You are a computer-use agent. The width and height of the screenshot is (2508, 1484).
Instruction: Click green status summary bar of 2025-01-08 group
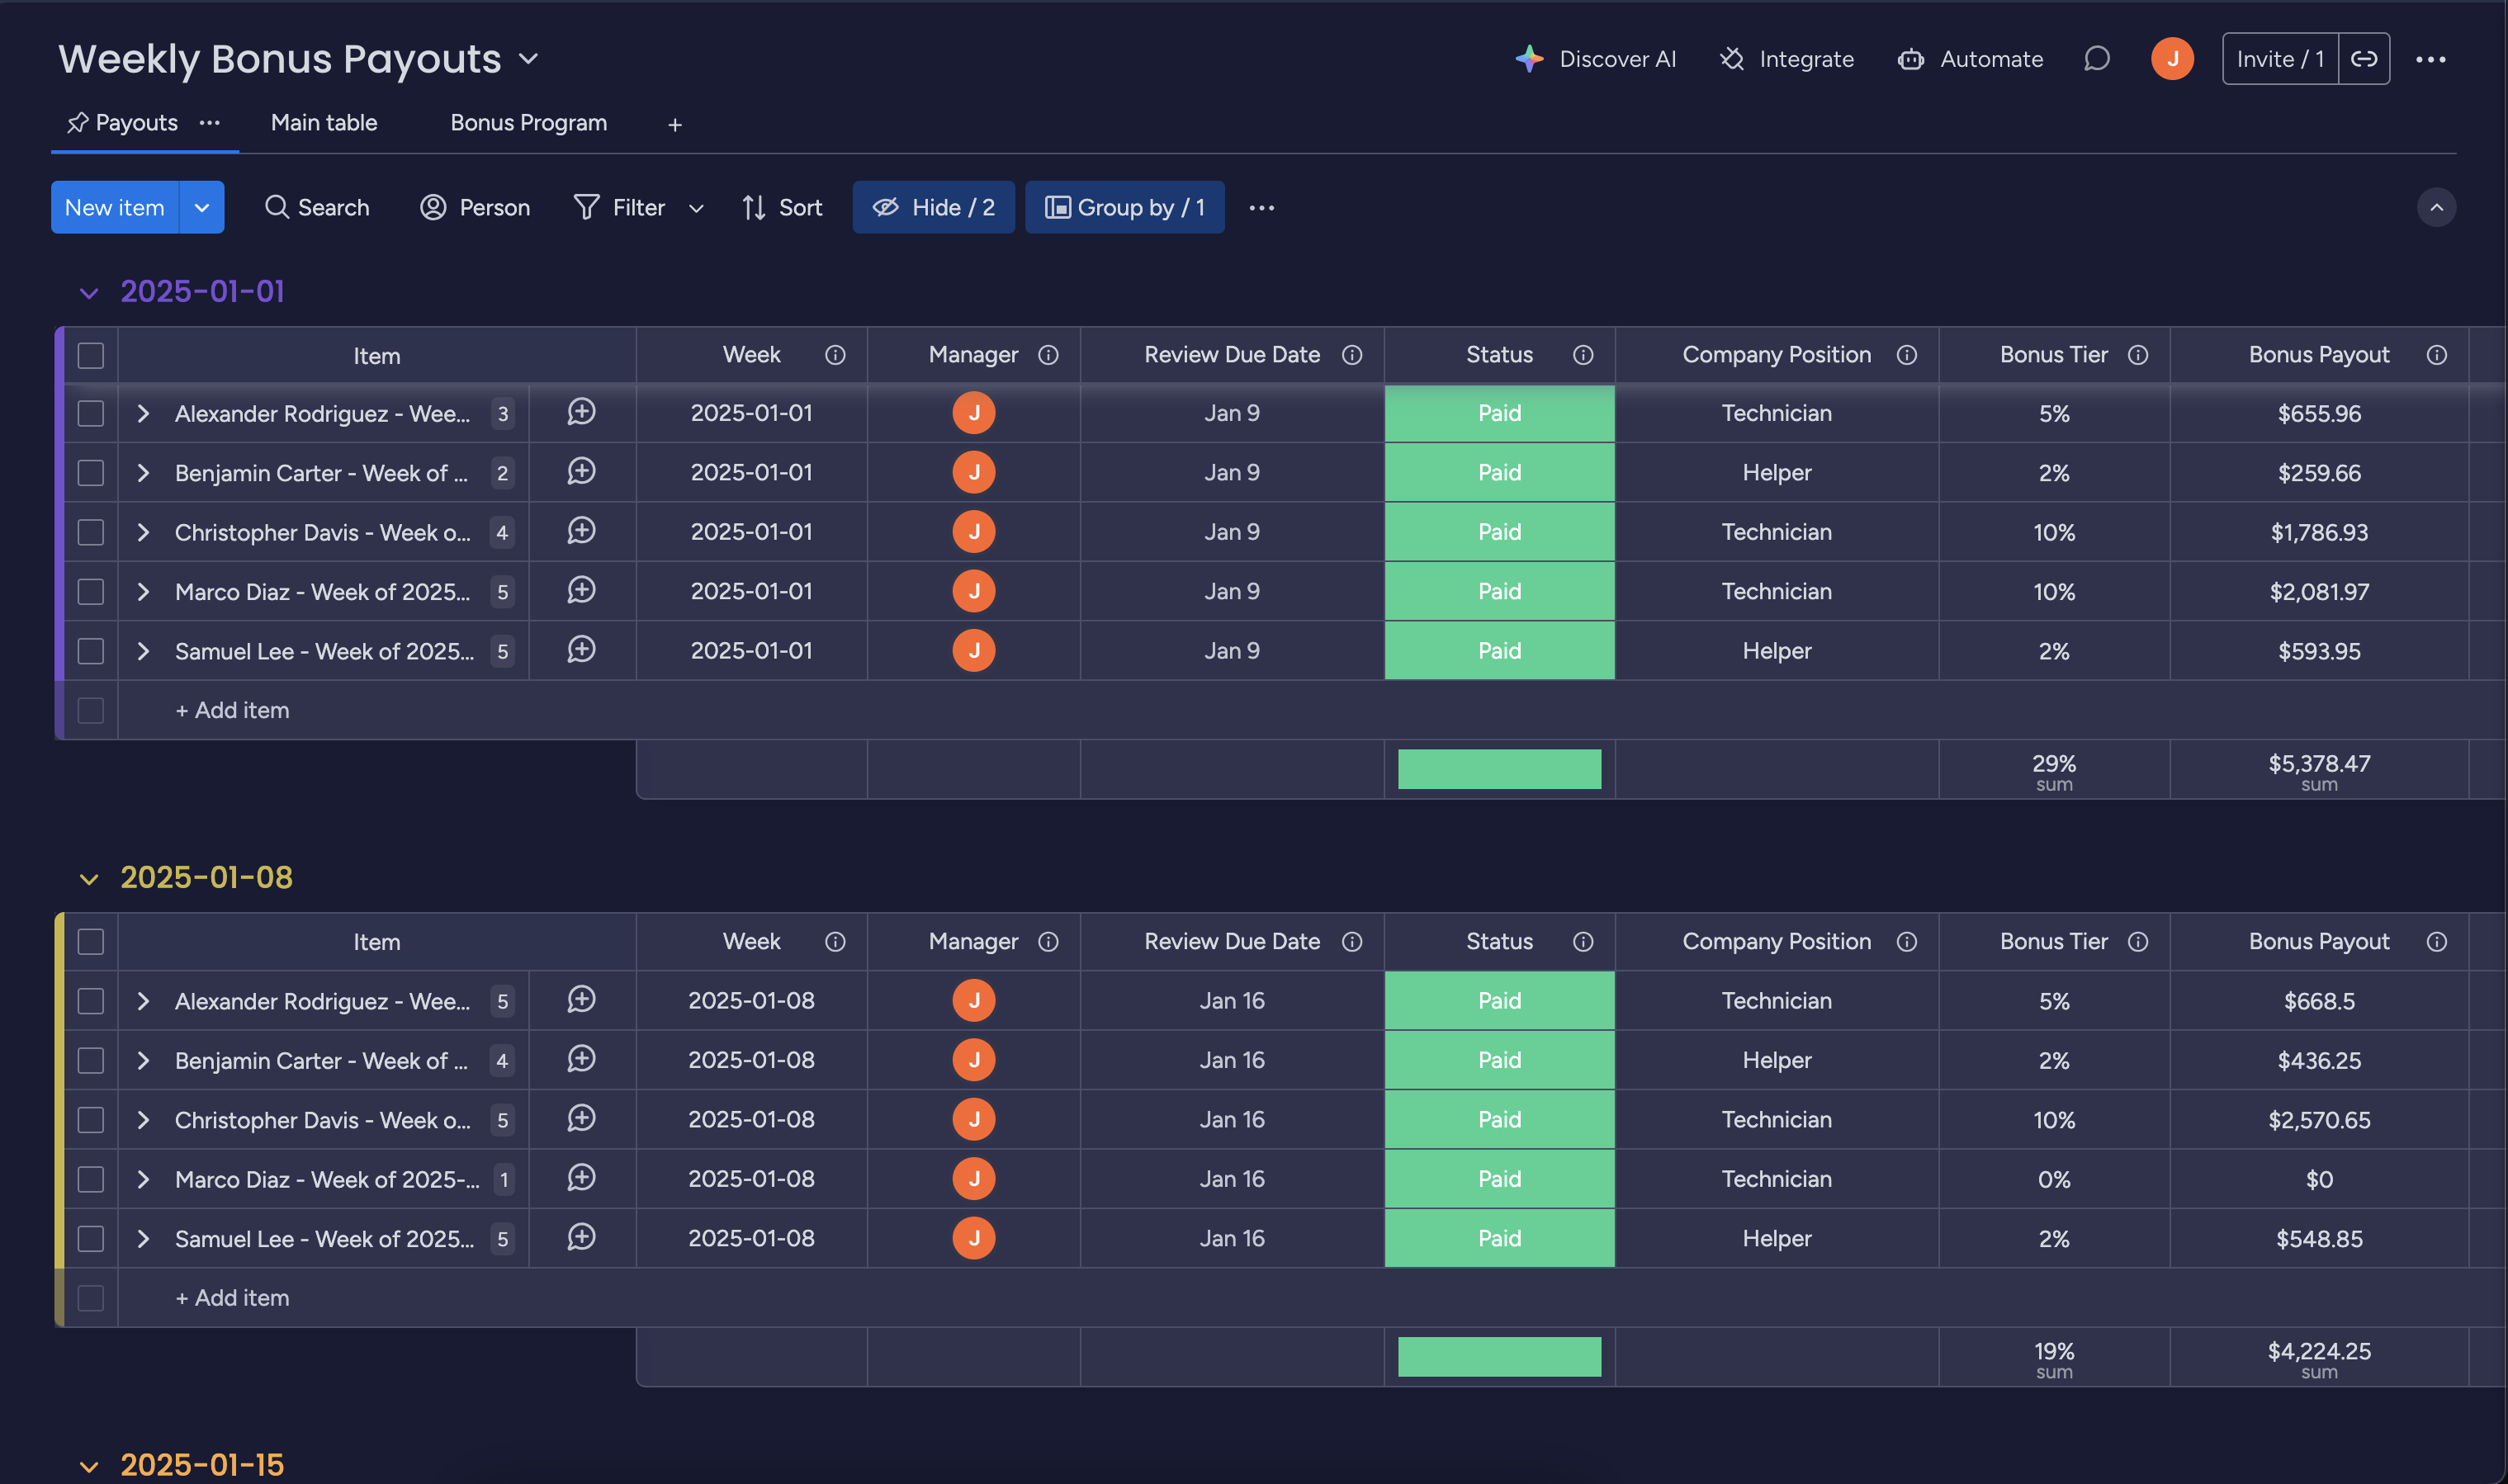pyautogui.click(x=1499, y=1356)
